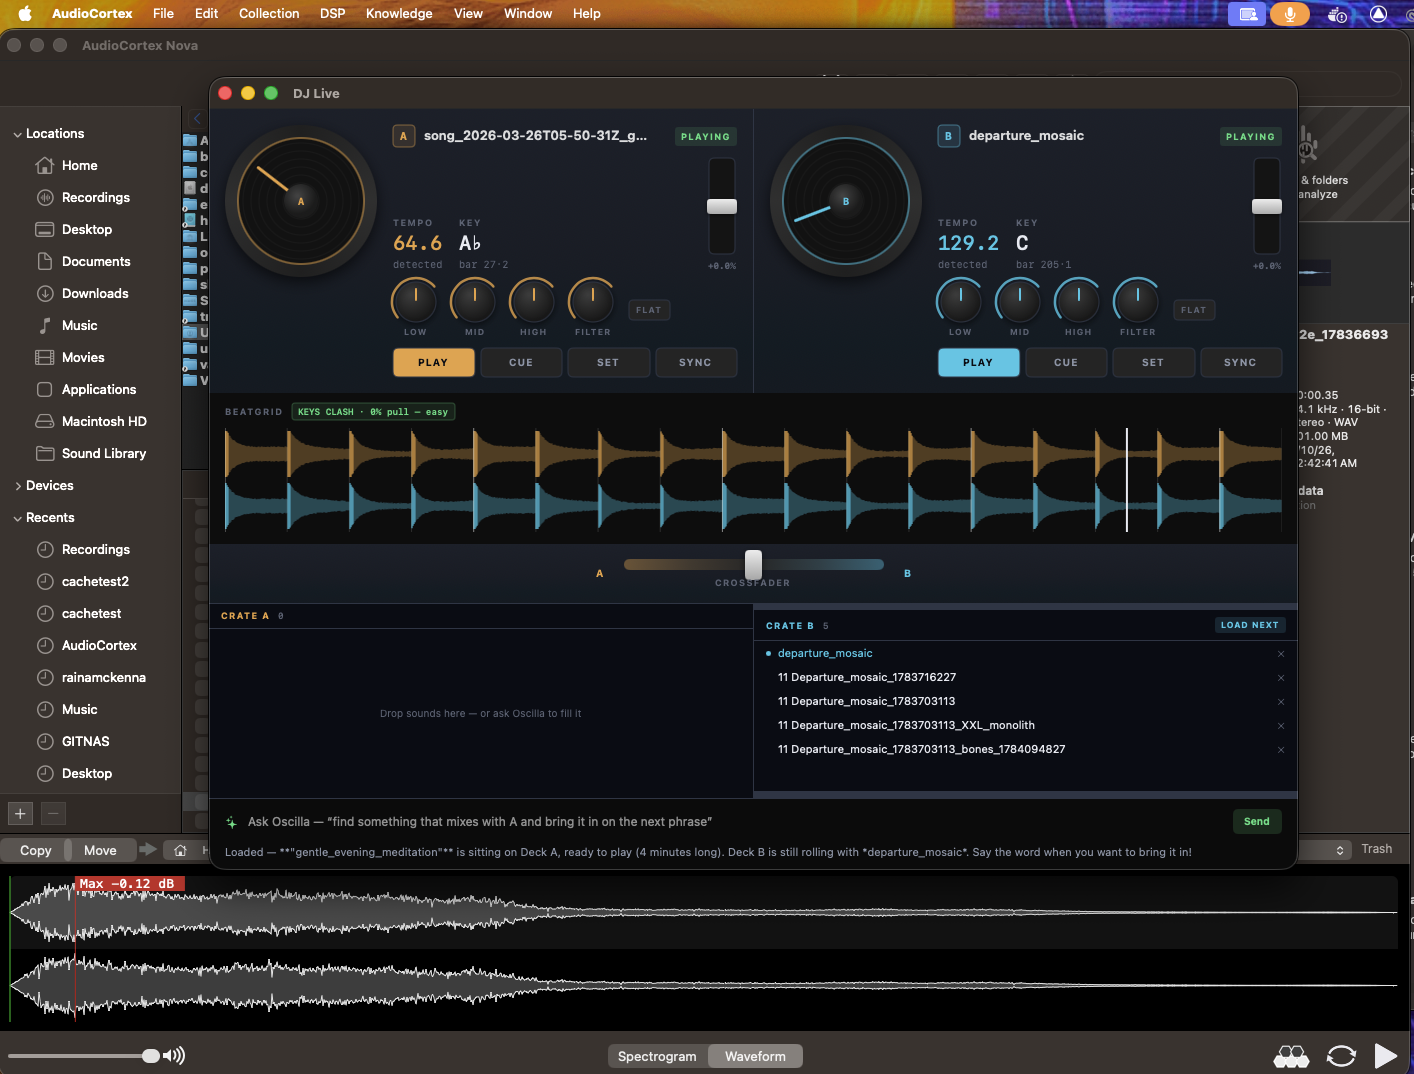Select the Music note icon under Locations

pos(45,325)
